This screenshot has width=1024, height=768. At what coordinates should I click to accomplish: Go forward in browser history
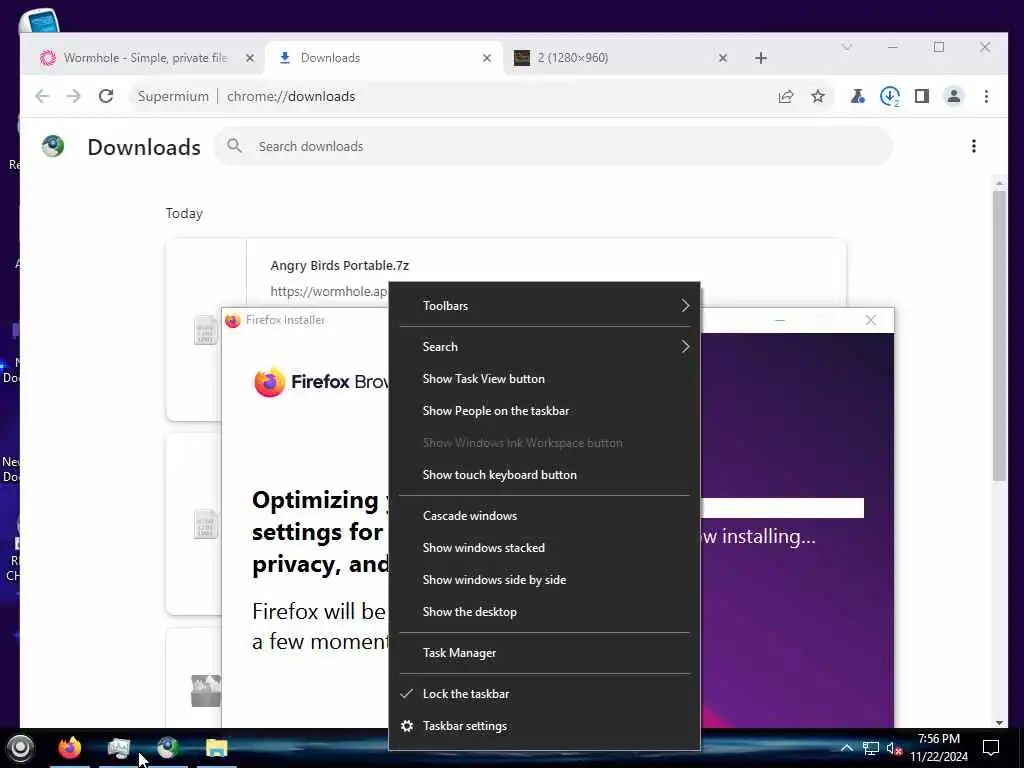(x=74, y=97)
